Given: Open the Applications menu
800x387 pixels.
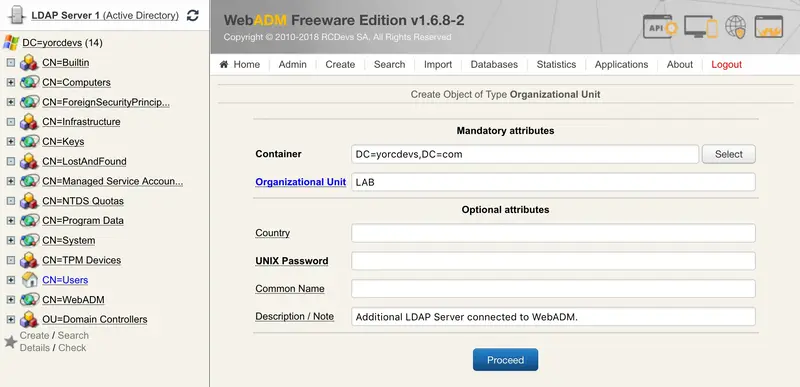Looking at the screenshot, I should [x=621, y=65].
